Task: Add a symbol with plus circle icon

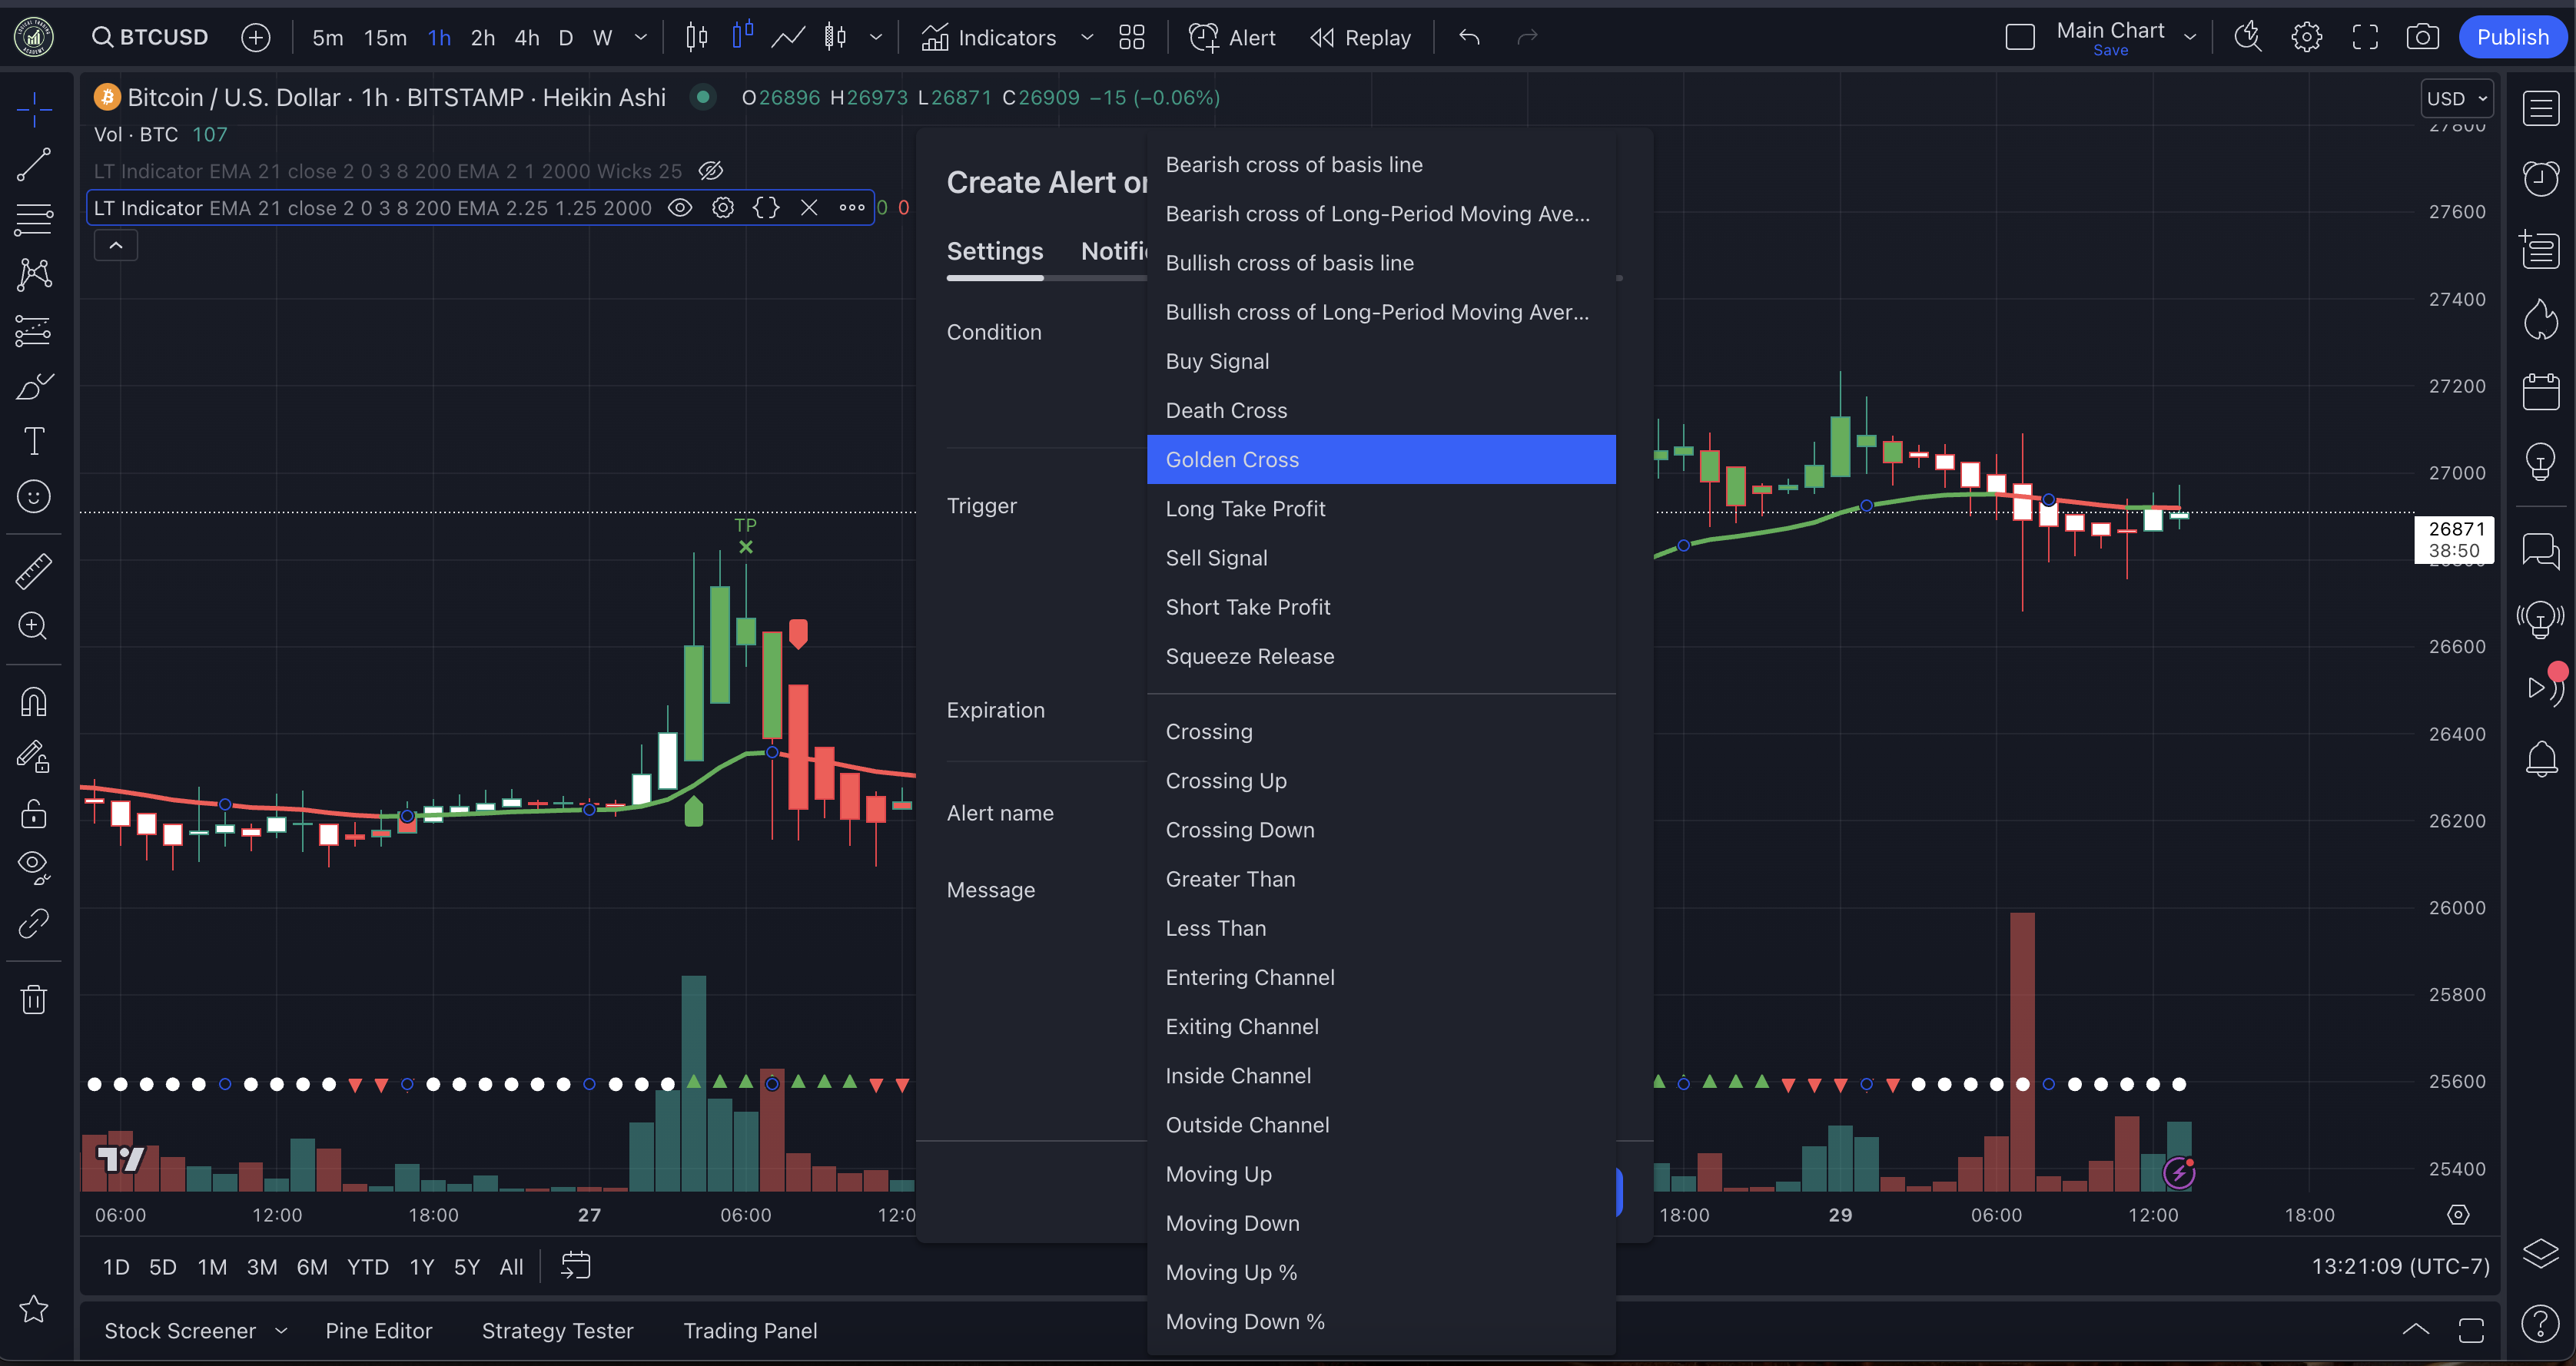Action: (256, 37)
